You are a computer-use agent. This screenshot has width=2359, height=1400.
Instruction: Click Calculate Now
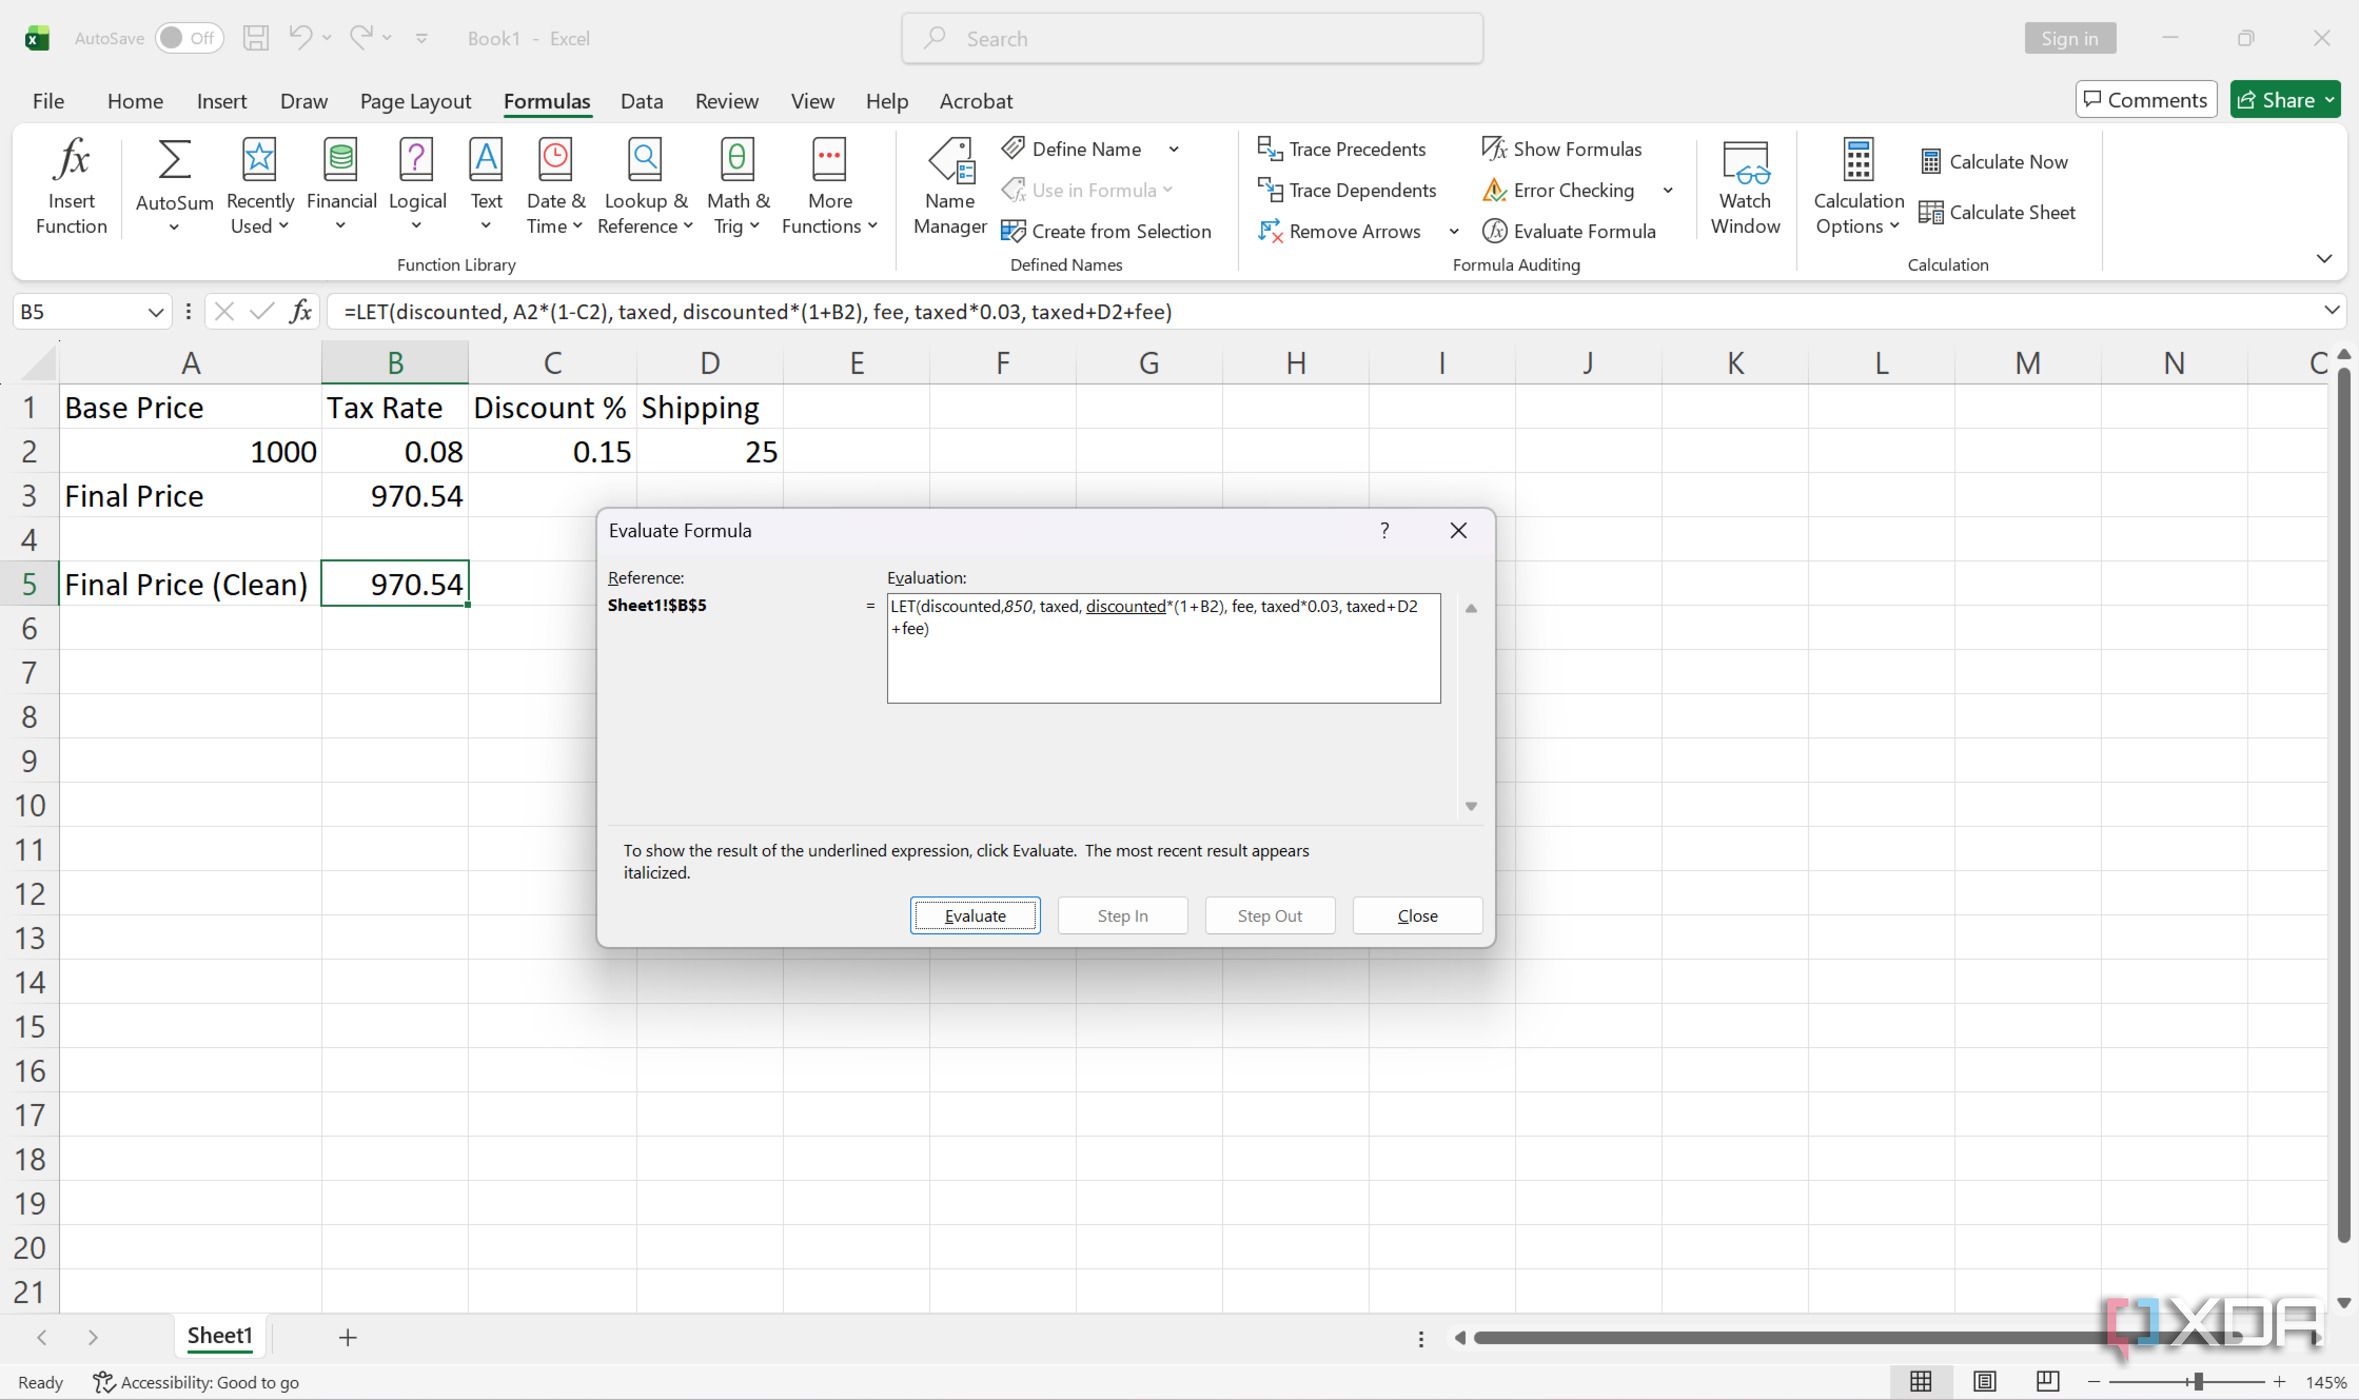[x=1994, y=161]
